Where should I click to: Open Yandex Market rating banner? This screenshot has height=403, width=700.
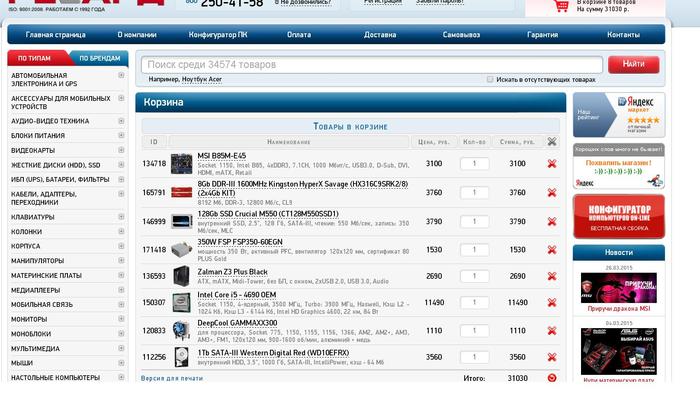pos(619,115)
